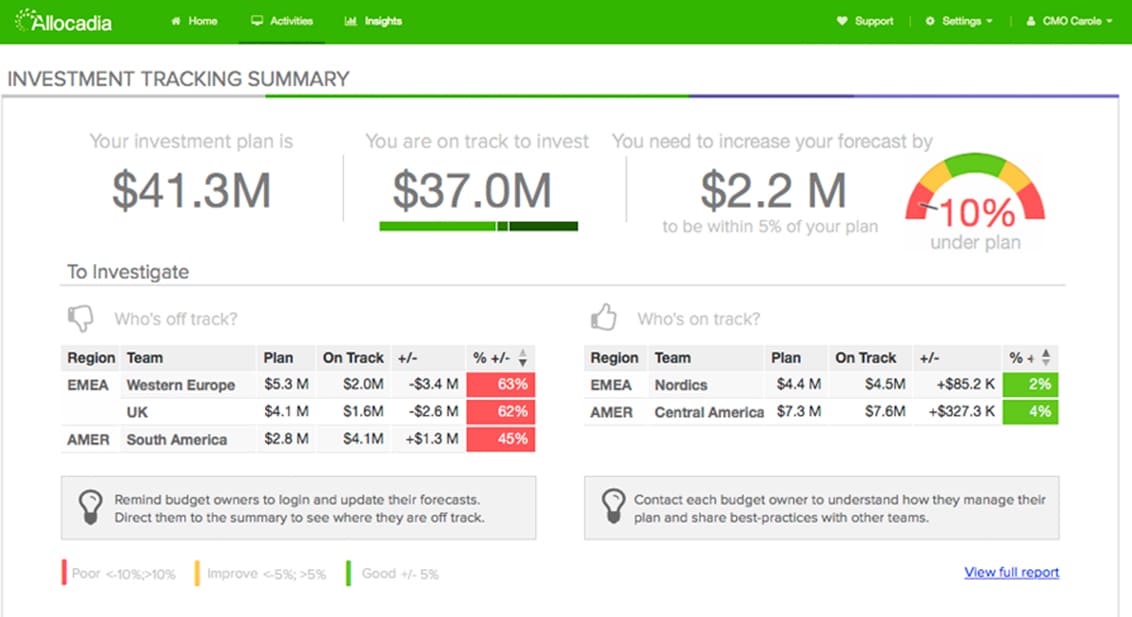Click the green investment progress bar
The width and height of the screenshot is (1132, 617).
click(478, 226)
